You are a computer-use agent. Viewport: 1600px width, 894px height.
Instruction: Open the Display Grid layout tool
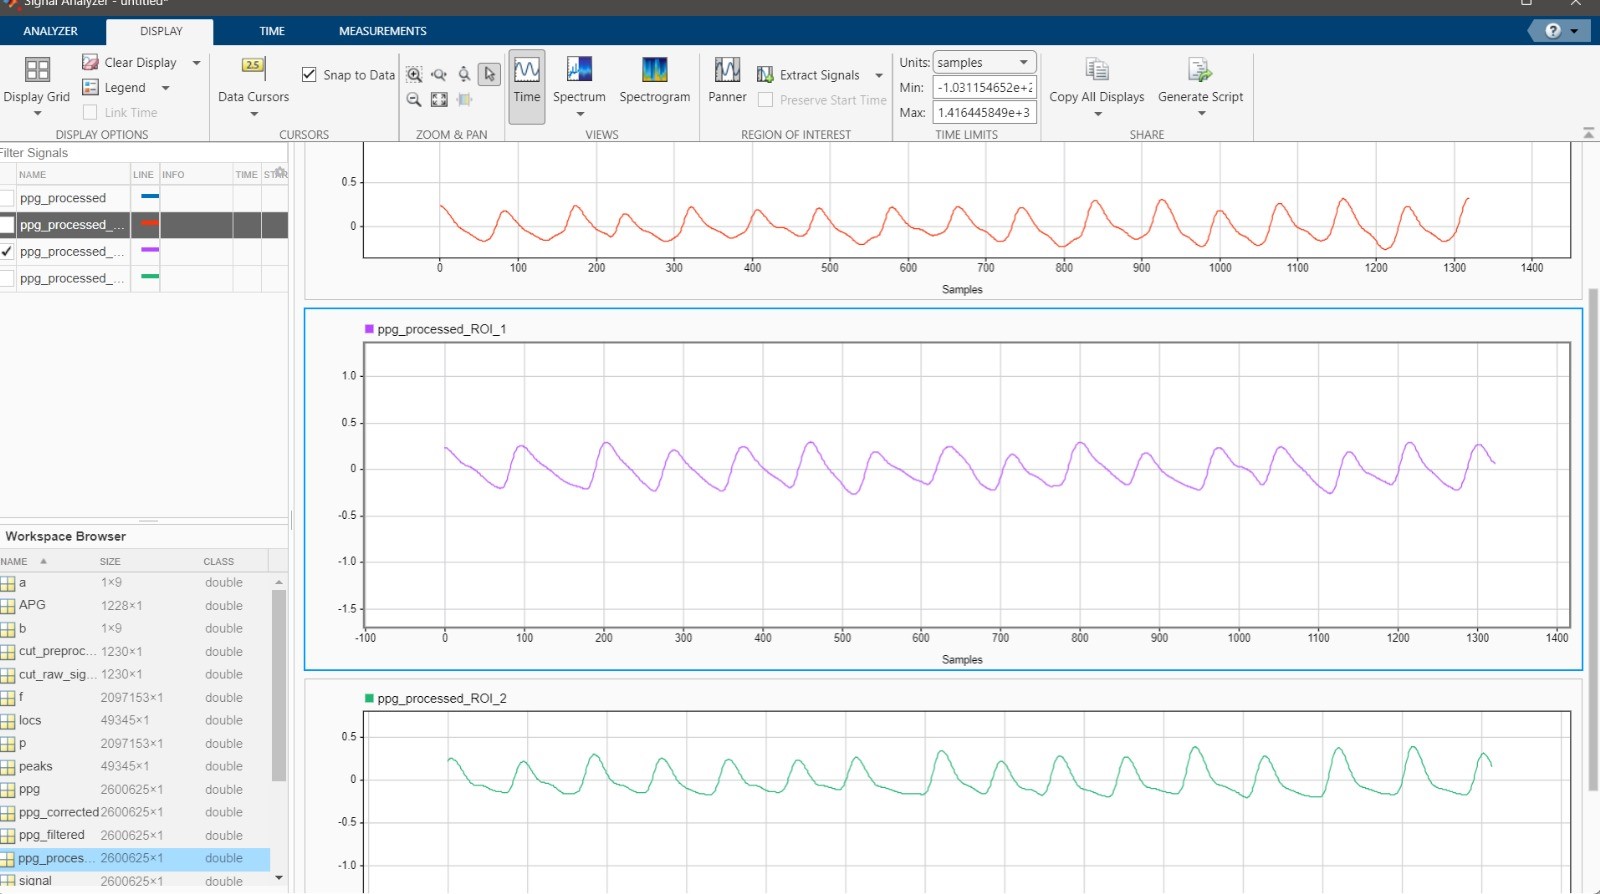(x=37, y=70)
